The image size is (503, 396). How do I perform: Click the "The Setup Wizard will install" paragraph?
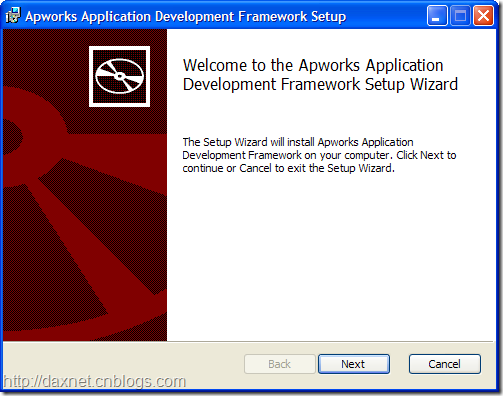(x=319, y=155)
